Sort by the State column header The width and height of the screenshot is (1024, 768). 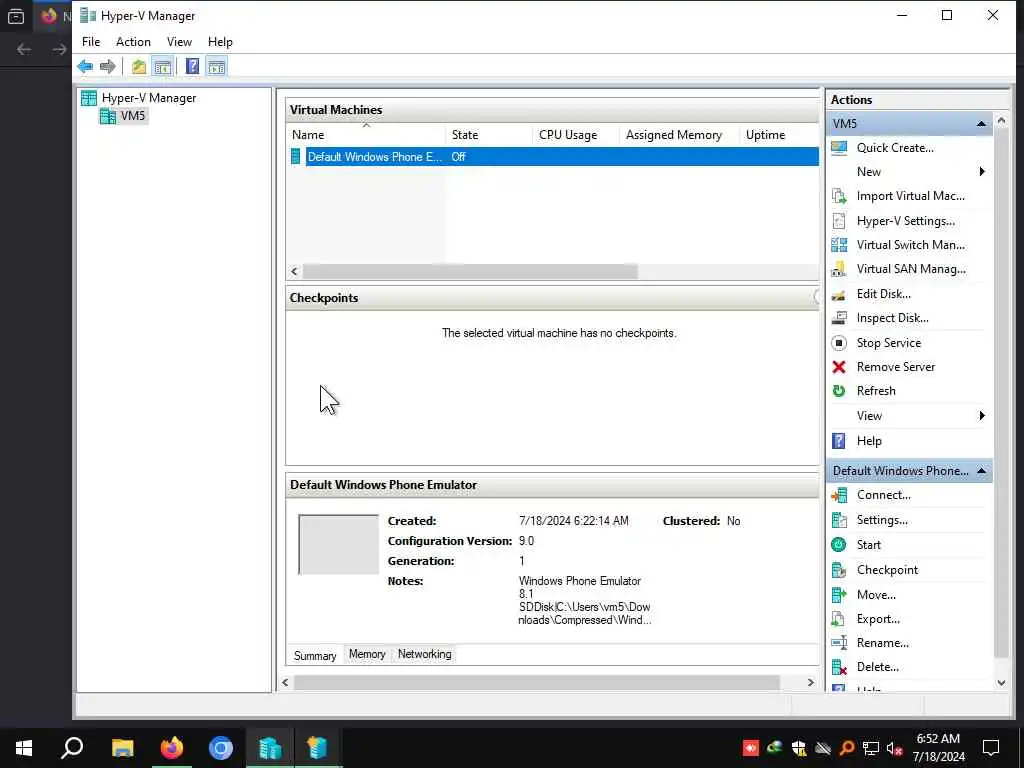pyautogui.click(x=489, y=135)
